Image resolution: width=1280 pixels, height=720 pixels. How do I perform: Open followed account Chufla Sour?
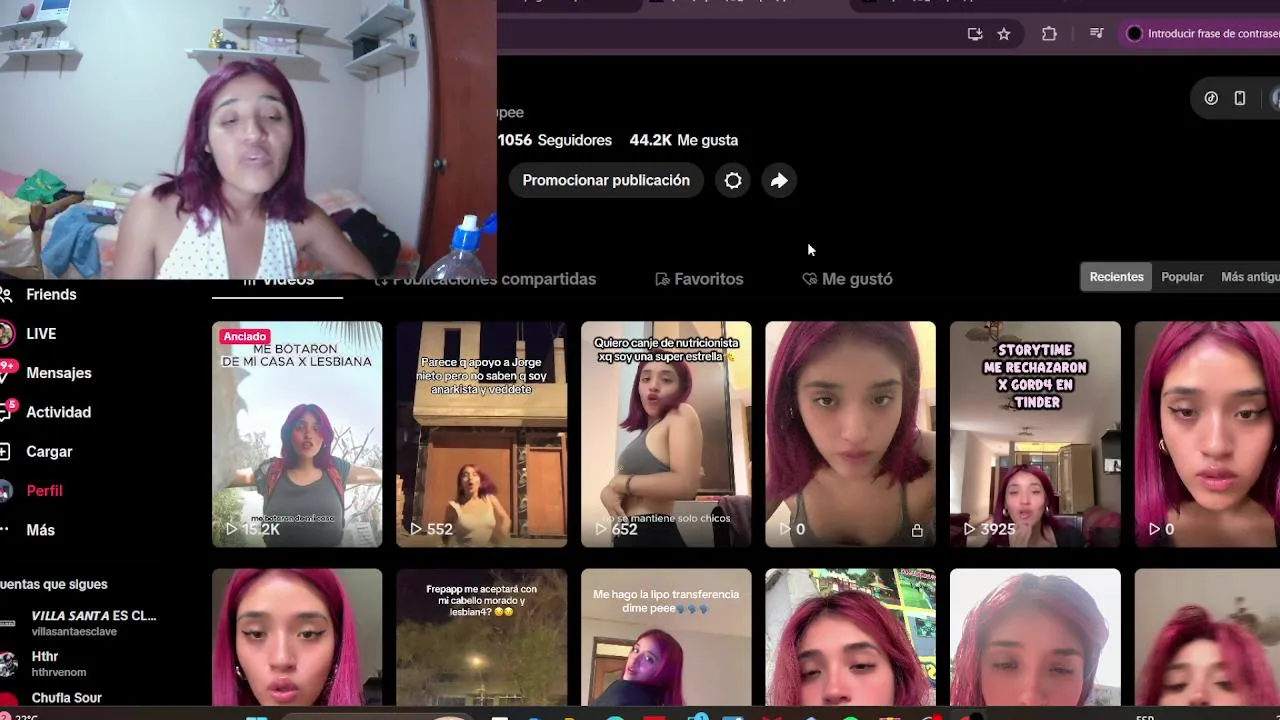[x=66, y=698]
